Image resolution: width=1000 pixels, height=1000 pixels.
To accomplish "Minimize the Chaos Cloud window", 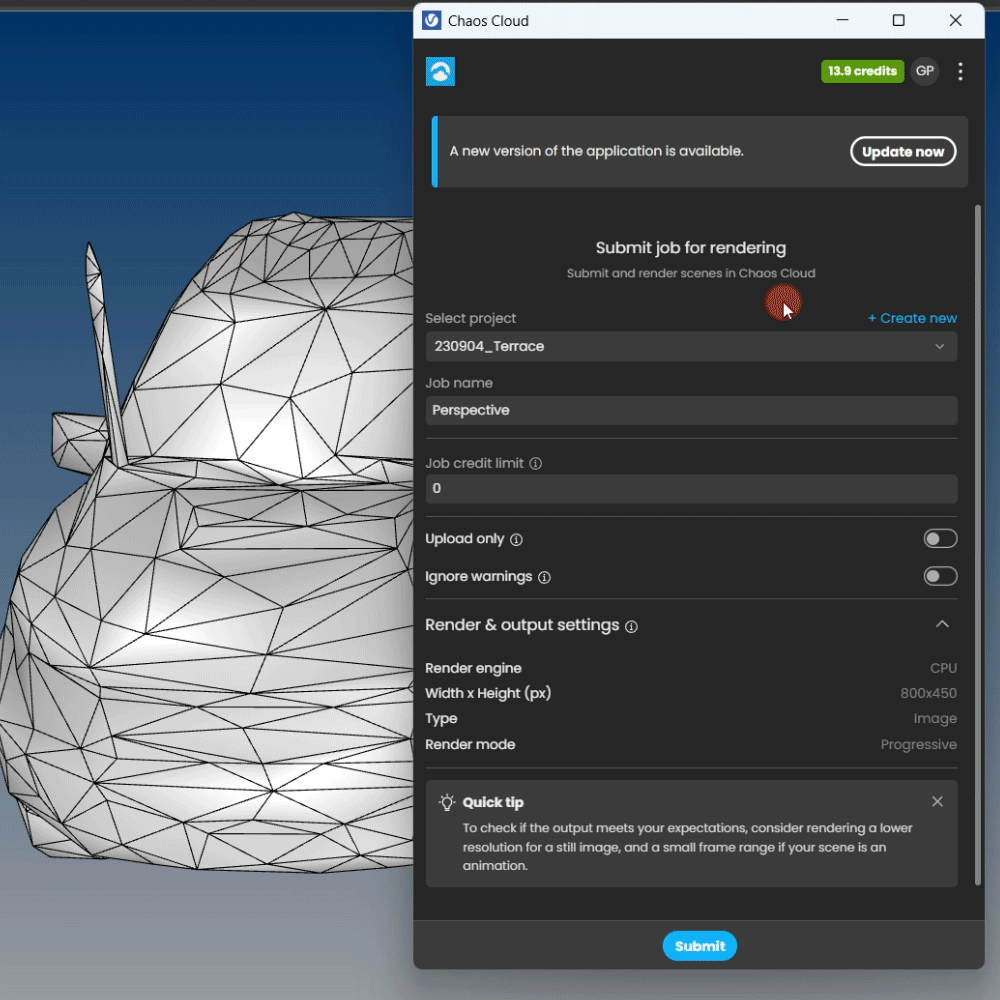I will point(842,20).
